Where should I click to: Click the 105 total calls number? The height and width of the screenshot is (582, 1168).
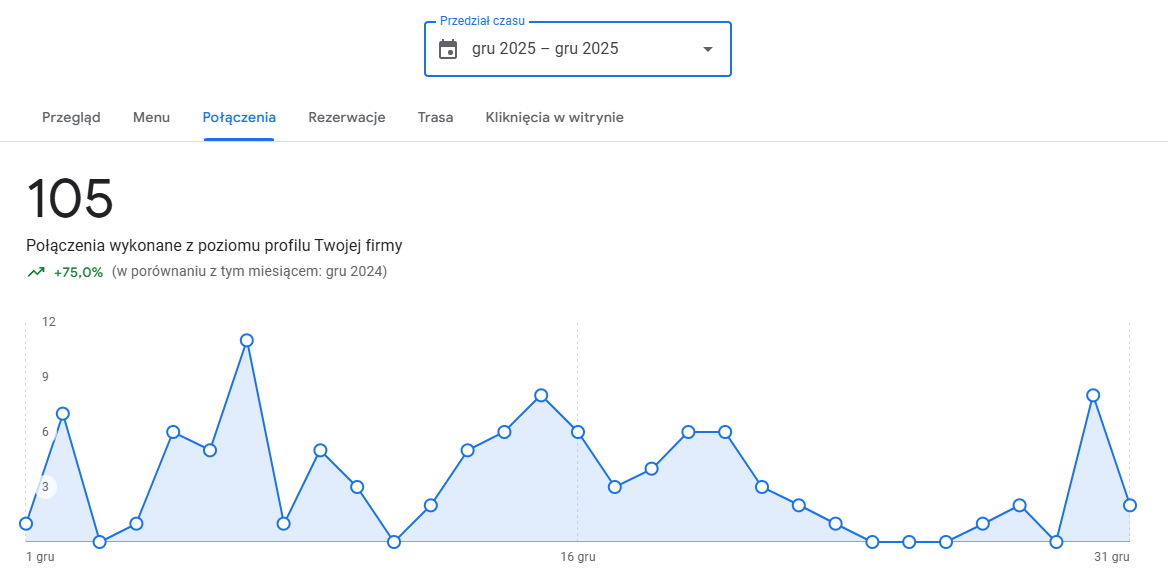70,198
